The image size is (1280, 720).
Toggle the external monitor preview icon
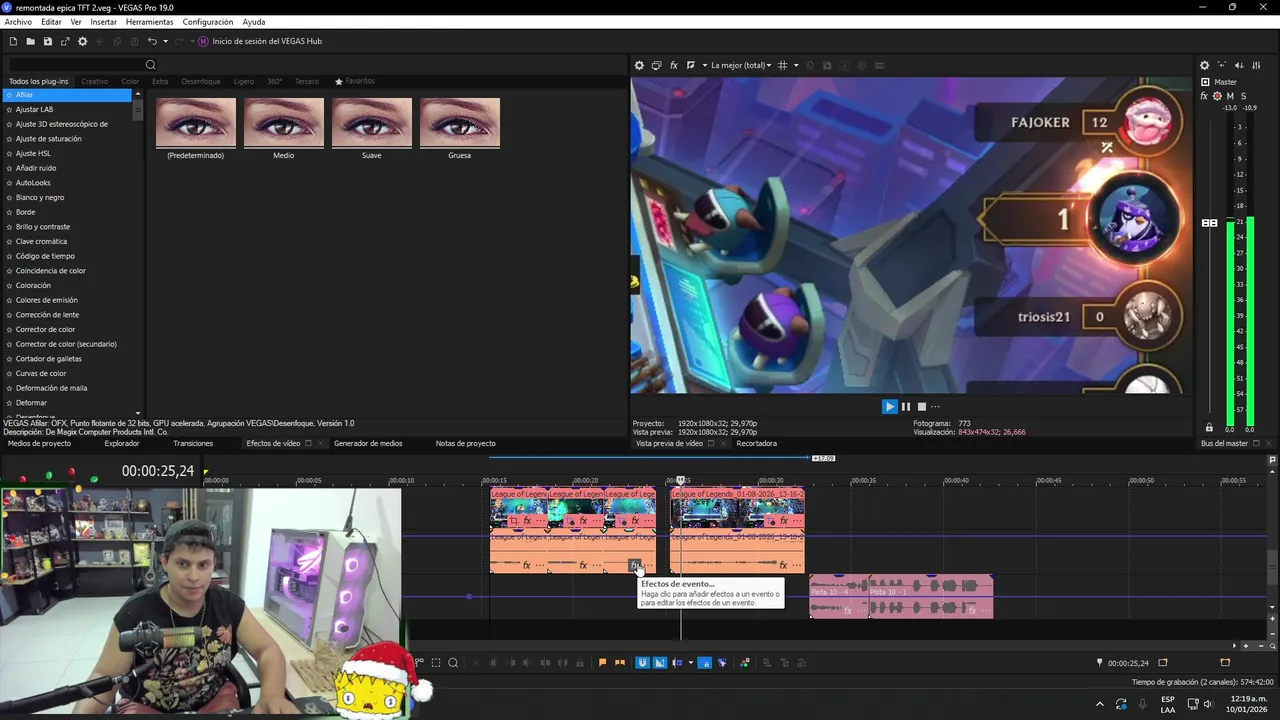(656, 65)
